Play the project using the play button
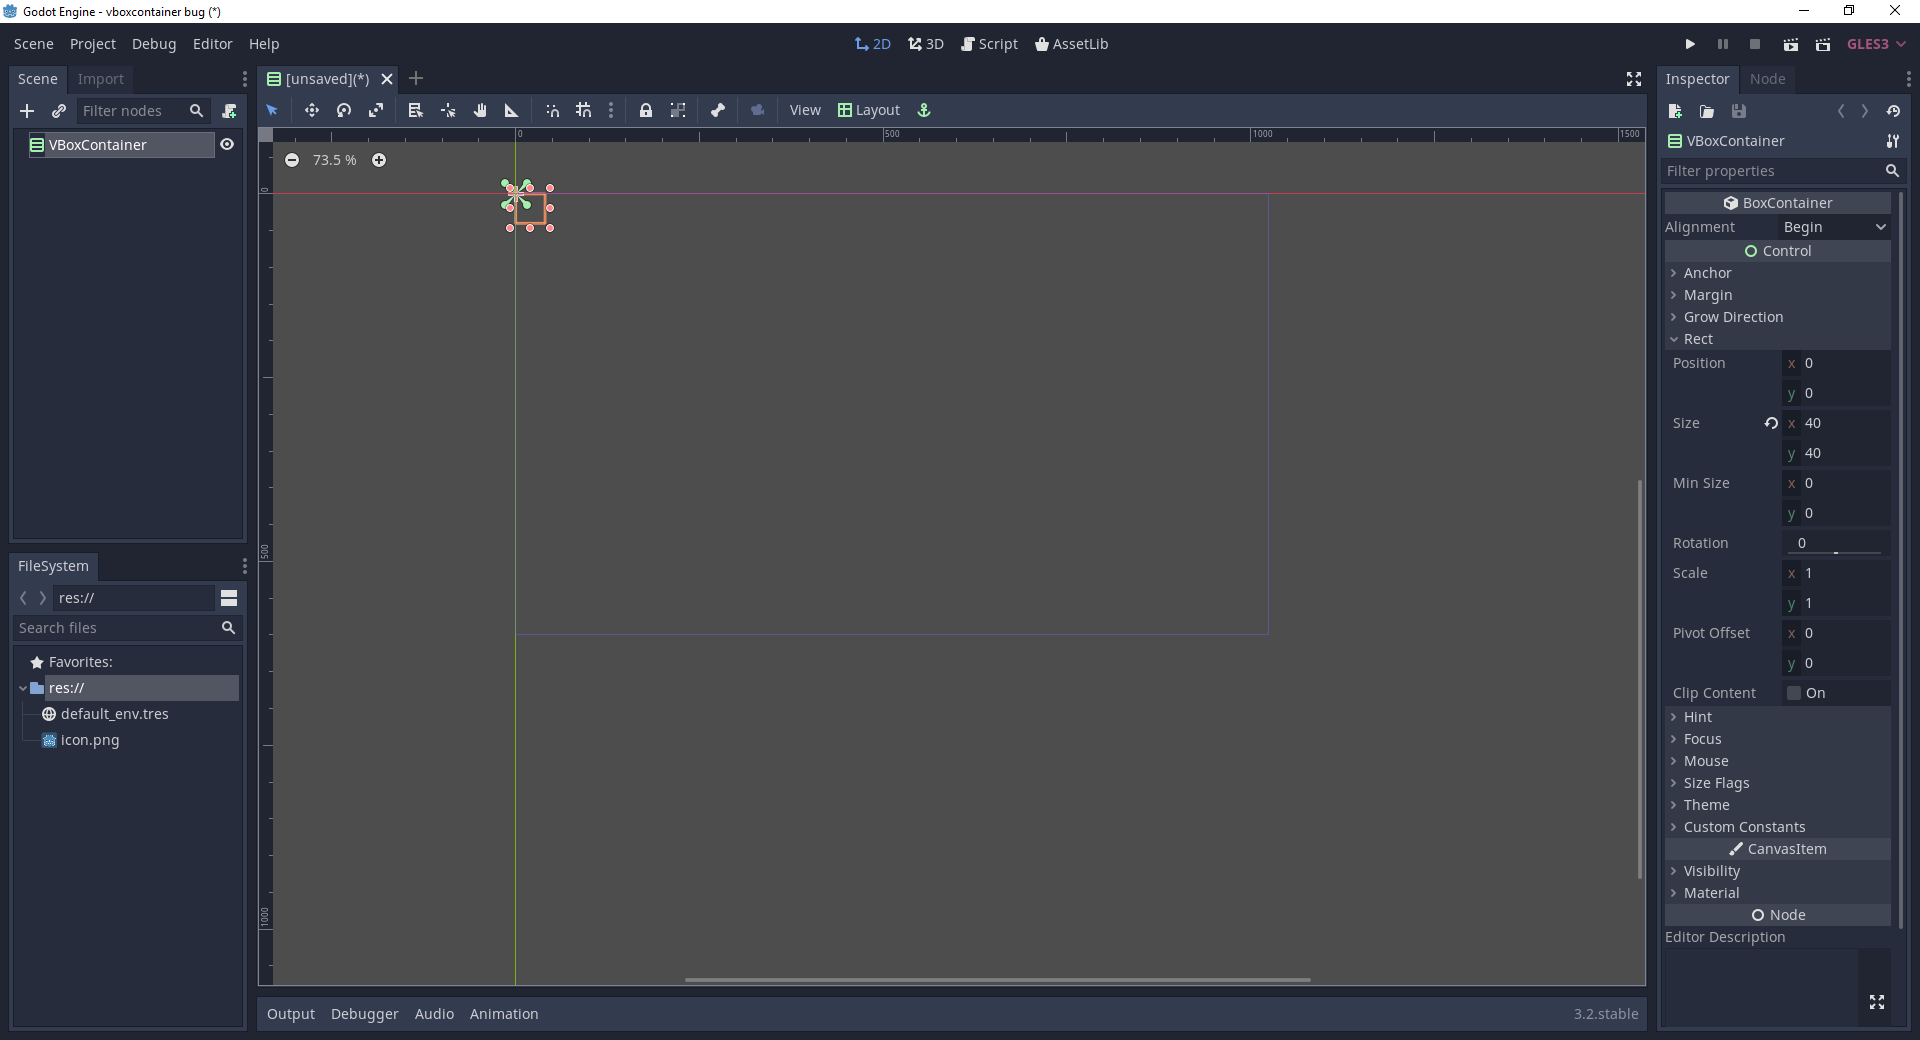Screen dimensions: 1920x1040 [x=1689, y=44]
